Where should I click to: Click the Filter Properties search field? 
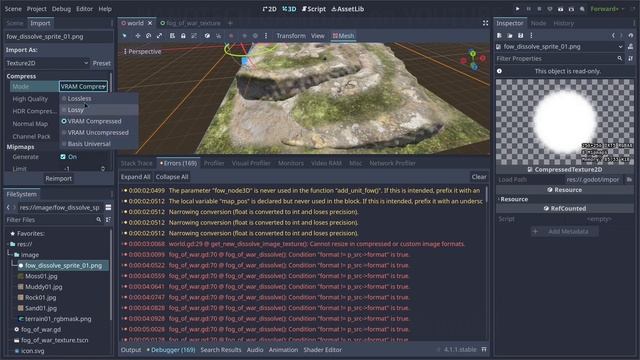pyautogui.click(x=560, y=59)
